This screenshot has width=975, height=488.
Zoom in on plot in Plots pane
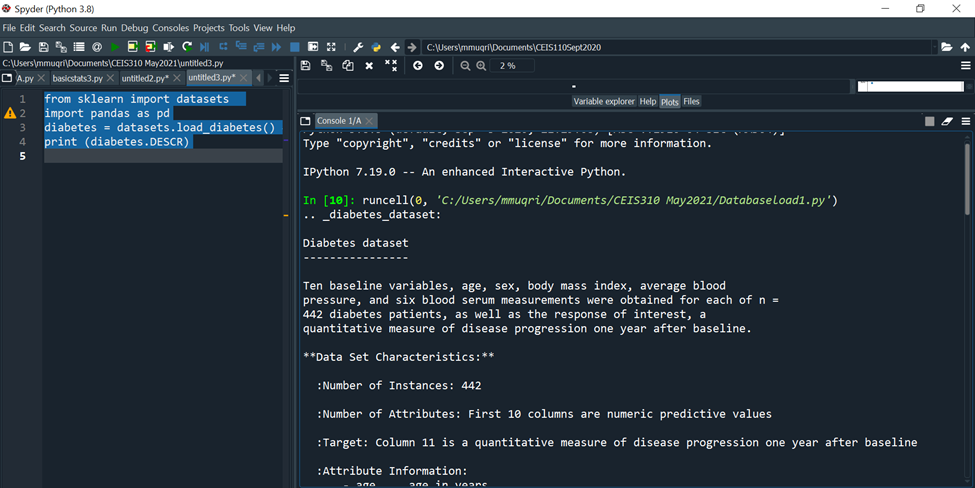click(x=481, y=65)
